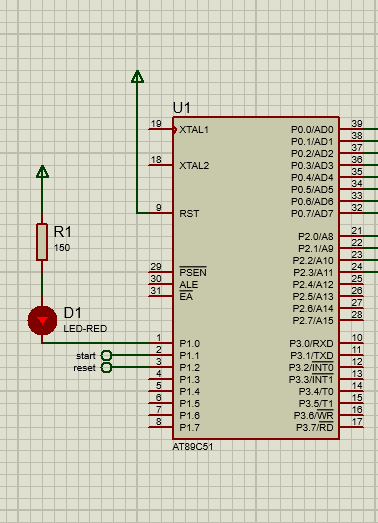
Task: Click the P3.7/RD pin 17
Action: [x=352, y=427]
